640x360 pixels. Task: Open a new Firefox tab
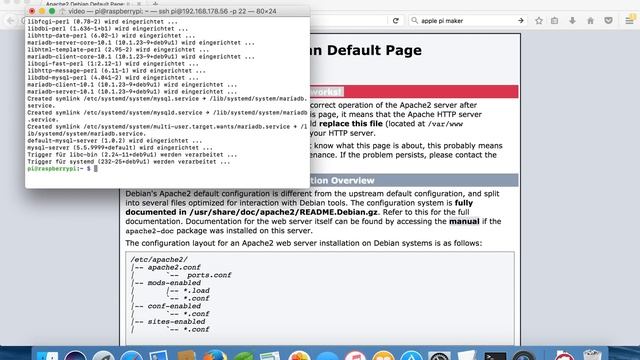(155, 4)
